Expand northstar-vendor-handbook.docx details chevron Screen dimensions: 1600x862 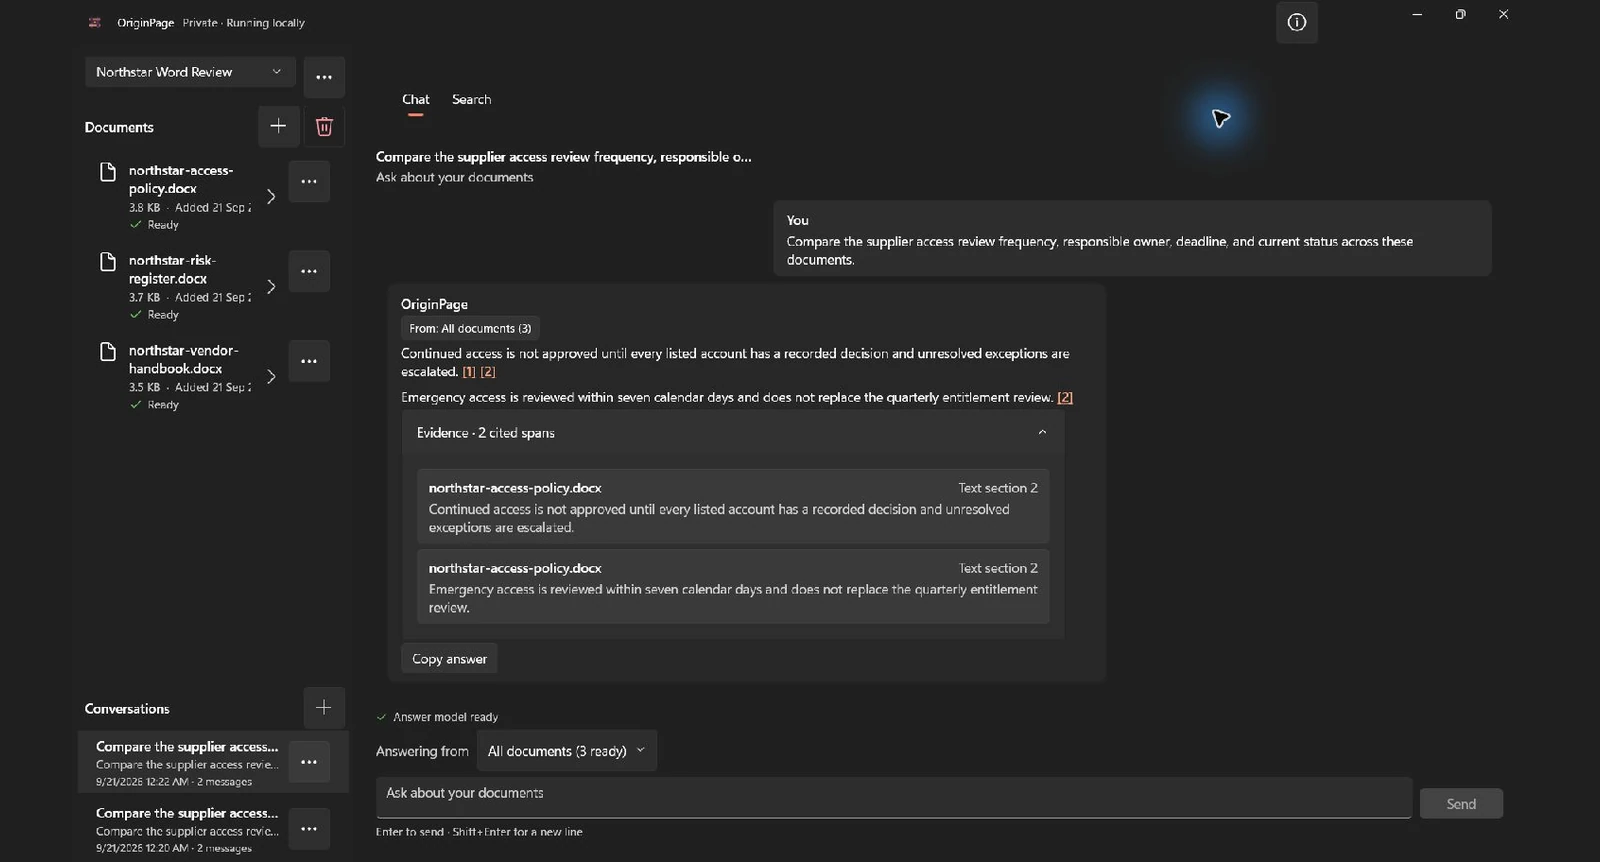[x=271, y=377]
